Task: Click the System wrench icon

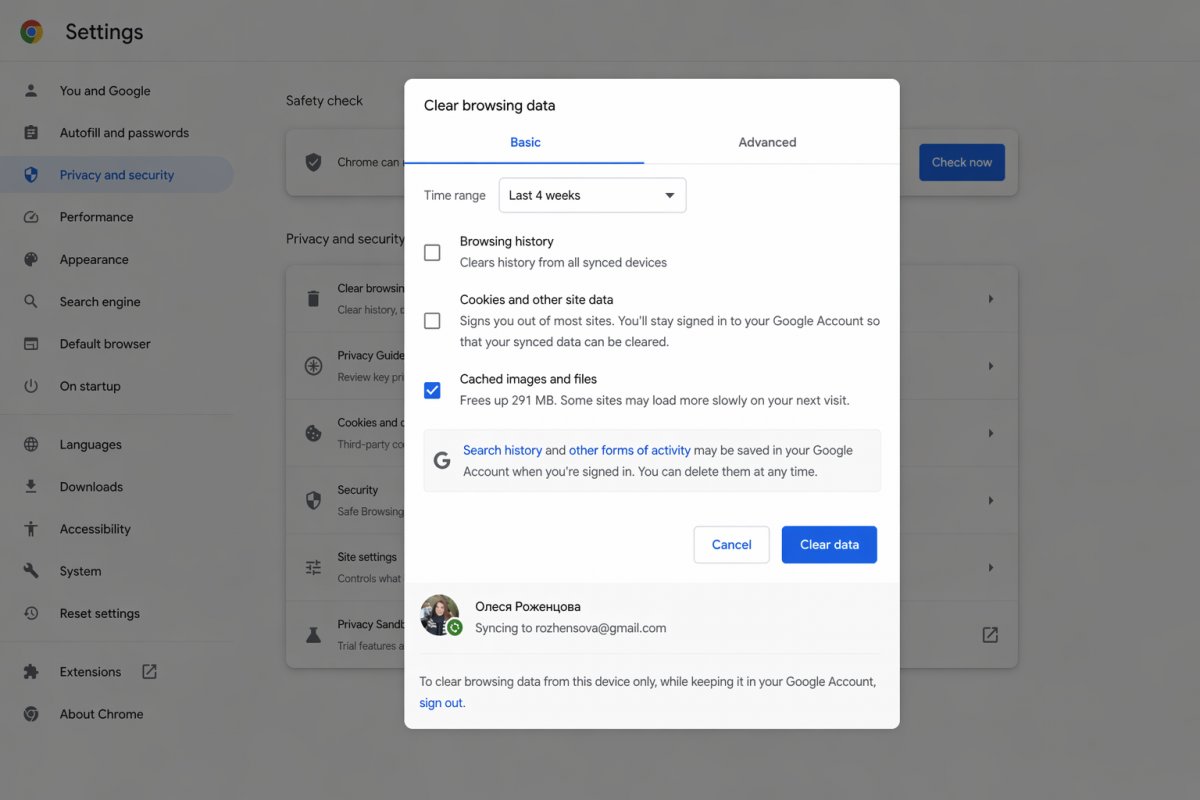Action: (x=31, y=571)
